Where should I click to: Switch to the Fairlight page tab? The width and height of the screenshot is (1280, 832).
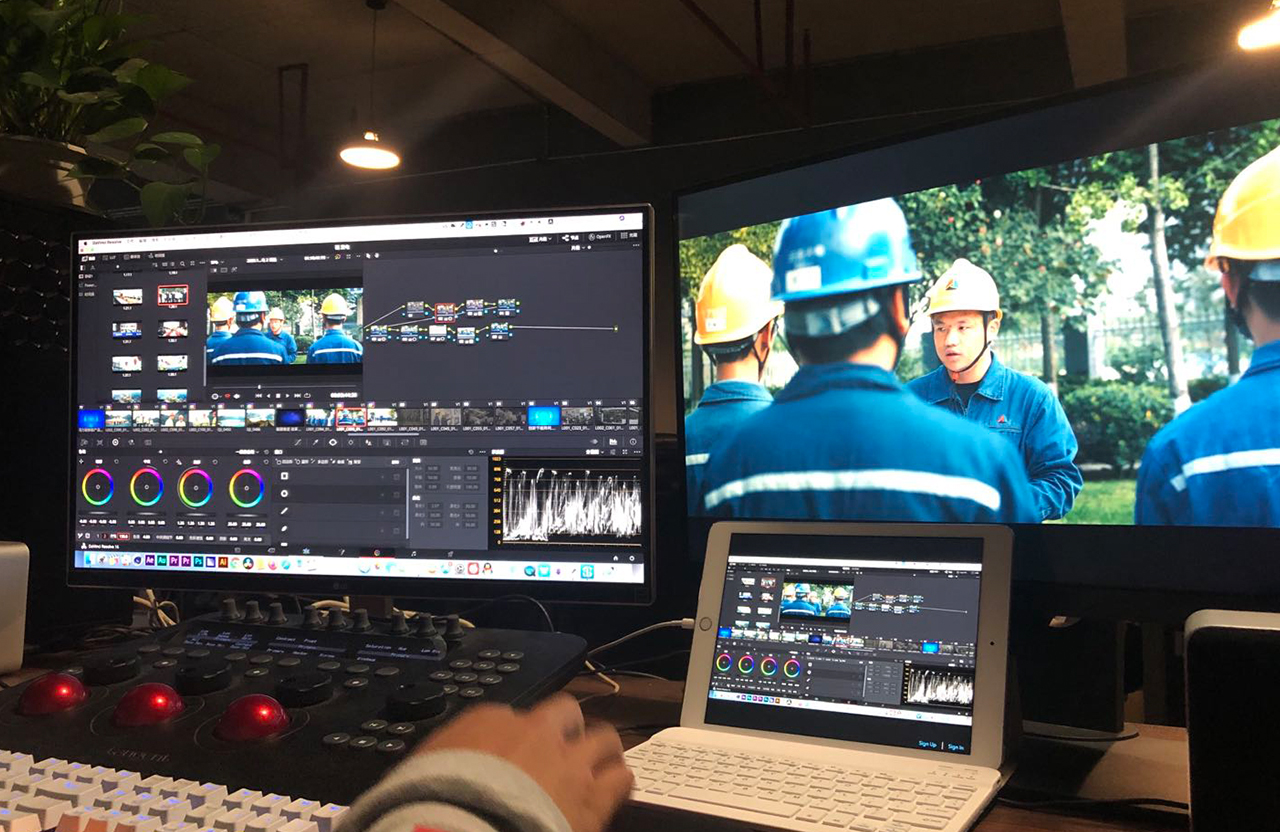pyautogui.click(x=413, y=552)
